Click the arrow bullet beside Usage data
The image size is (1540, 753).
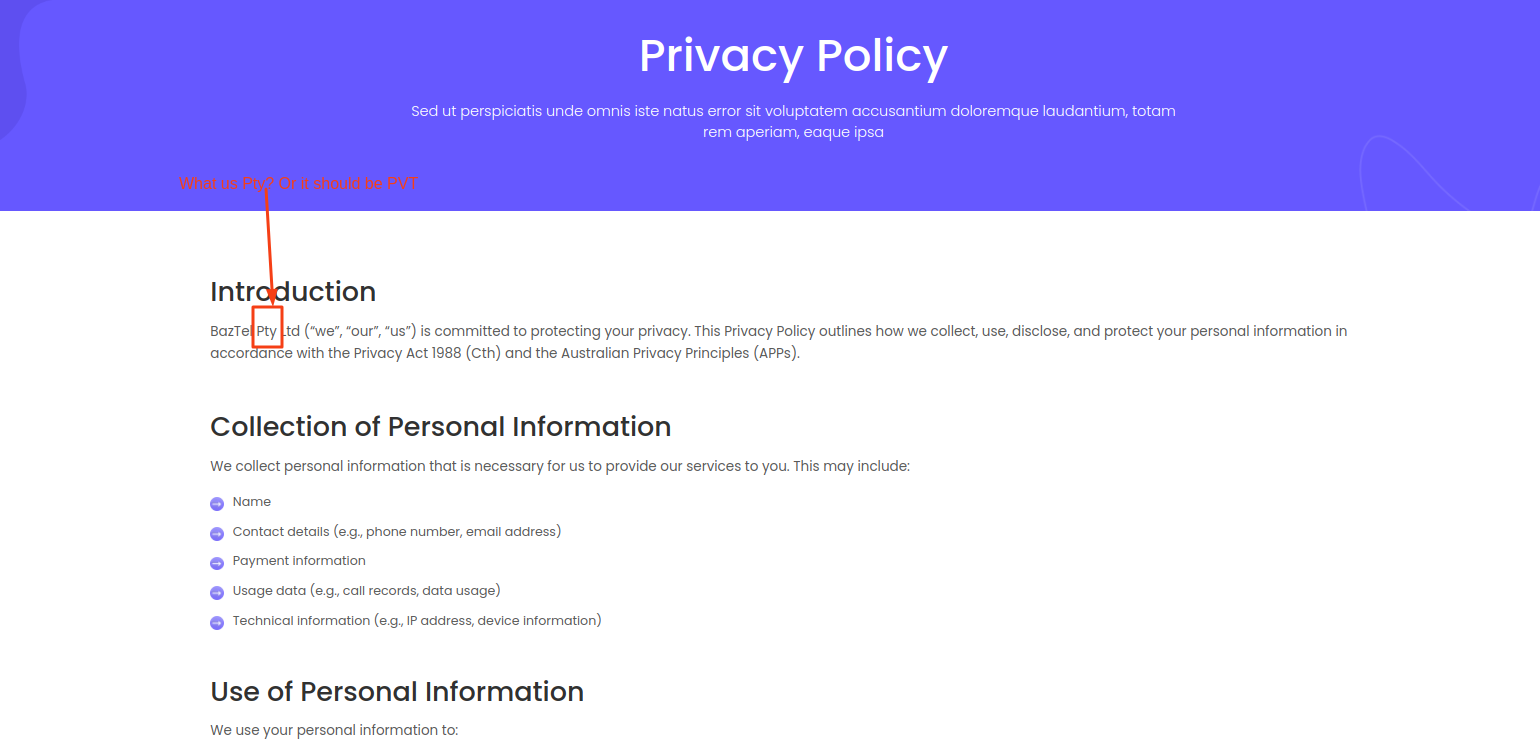tap(217, 593)
